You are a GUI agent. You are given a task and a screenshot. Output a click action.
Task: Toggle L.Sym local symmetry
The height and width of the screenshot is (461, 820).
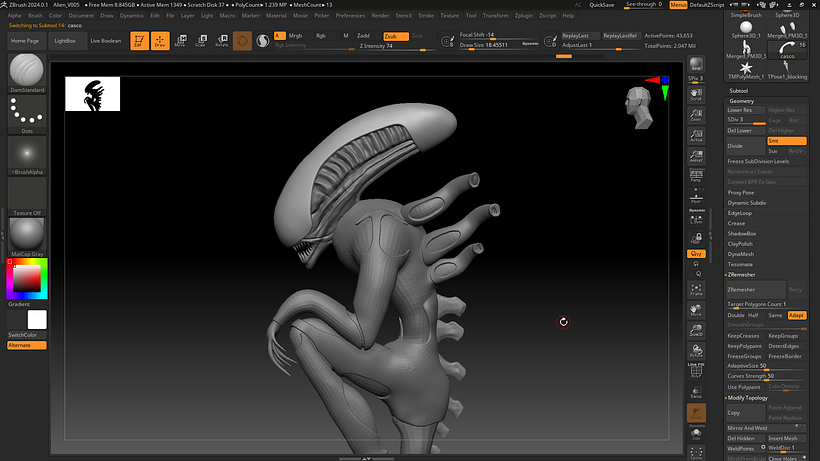click(696, 219)
